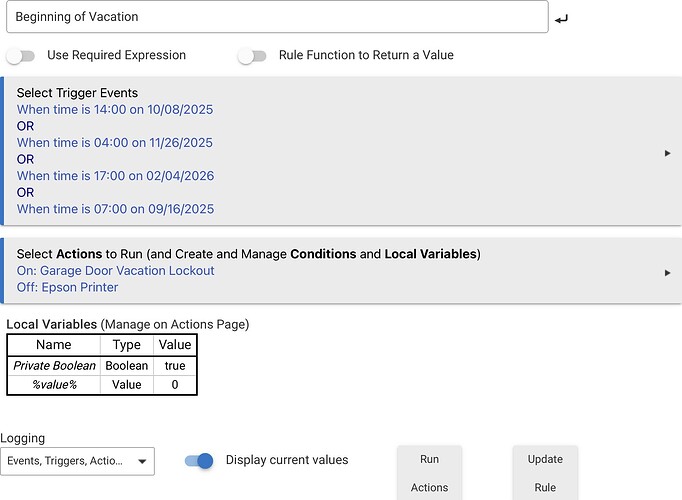682x500 pixels.
Task: Click the Local Variables heading text
Action: (52, 324)
